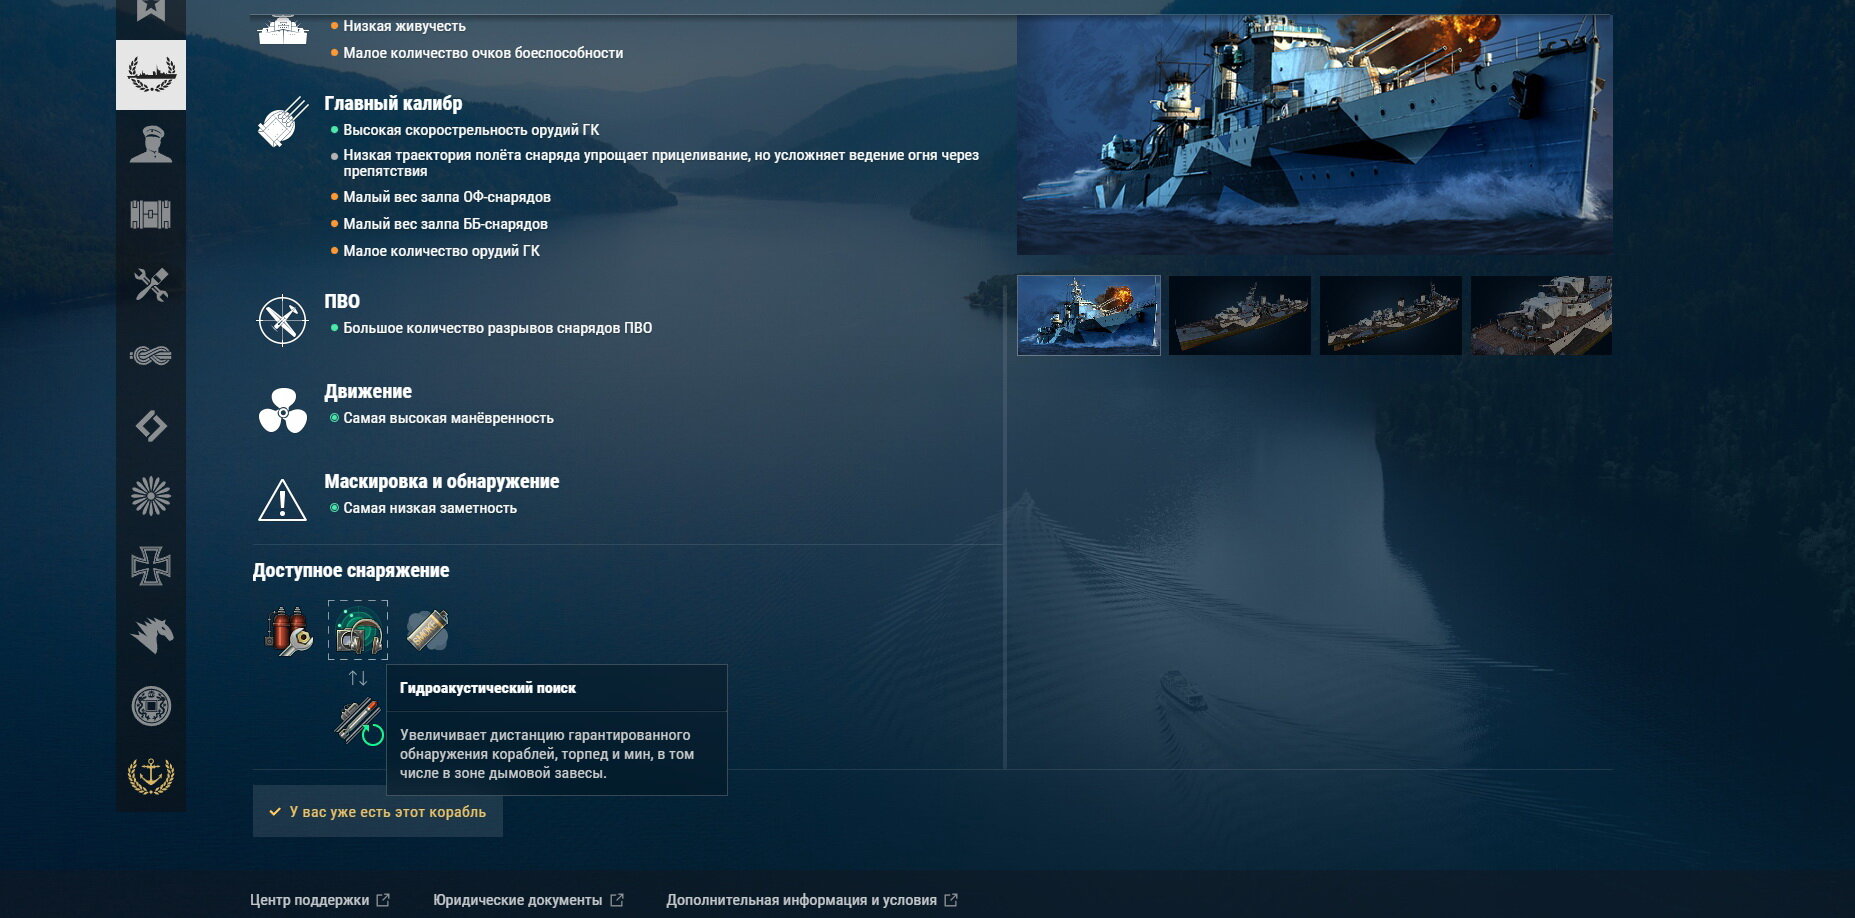Image resolution: width=1855 pixels, height=918 pixels.
Task: Click the Маскировка и обнаружение heading
Action: (x=441, y=481)
